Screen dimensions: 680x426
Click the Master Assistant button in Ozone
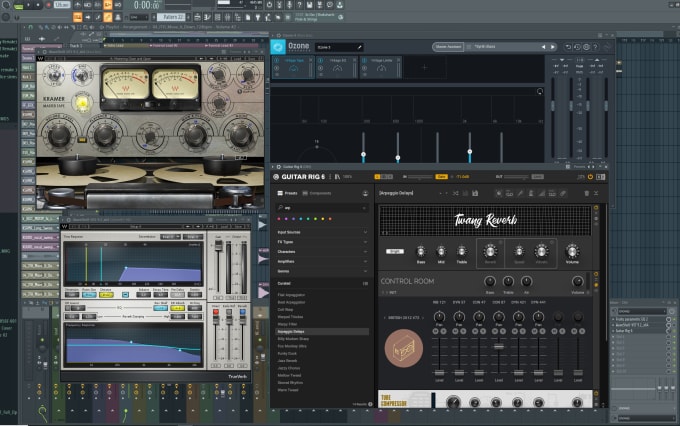click(448, 46)
